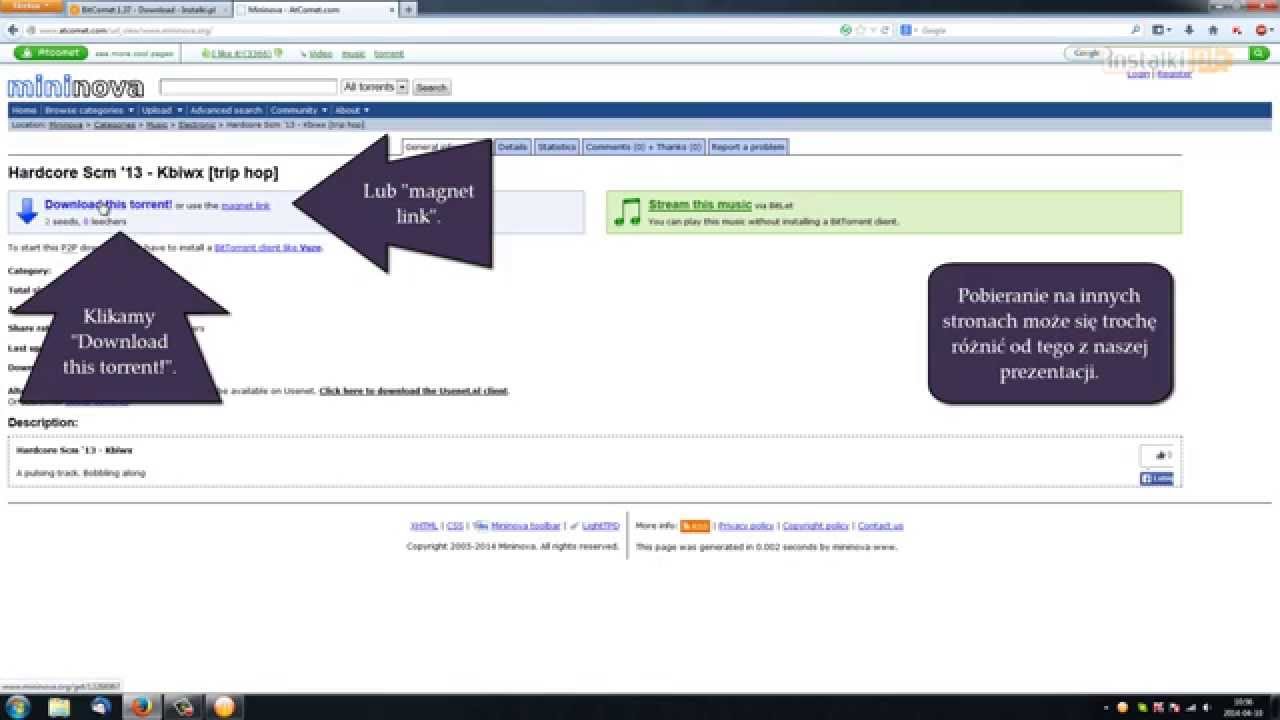The height and width of the screenshot is (720, 1280).
Task: Open the file explorer taskbar icon
Action: tap(59, 707)
